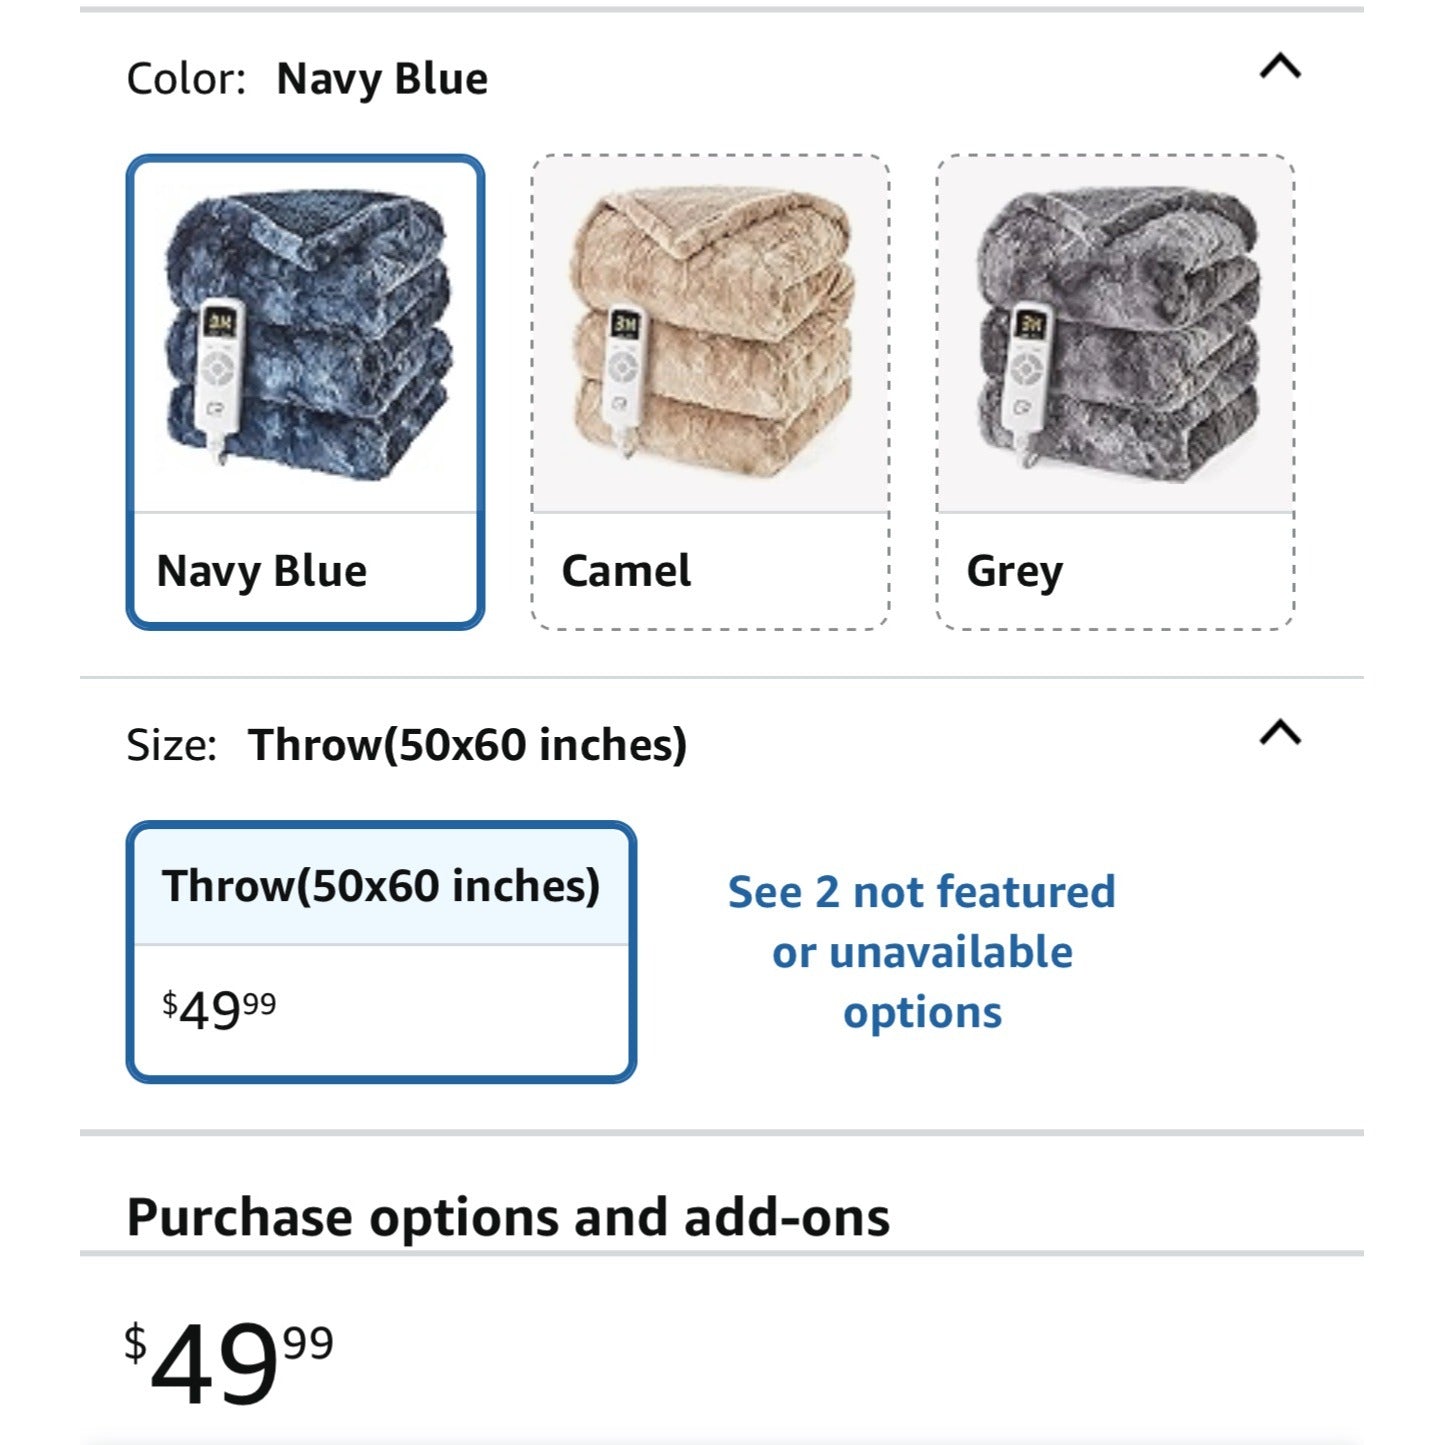Click the controller icon on grey blanket

tap(1028, 378)
